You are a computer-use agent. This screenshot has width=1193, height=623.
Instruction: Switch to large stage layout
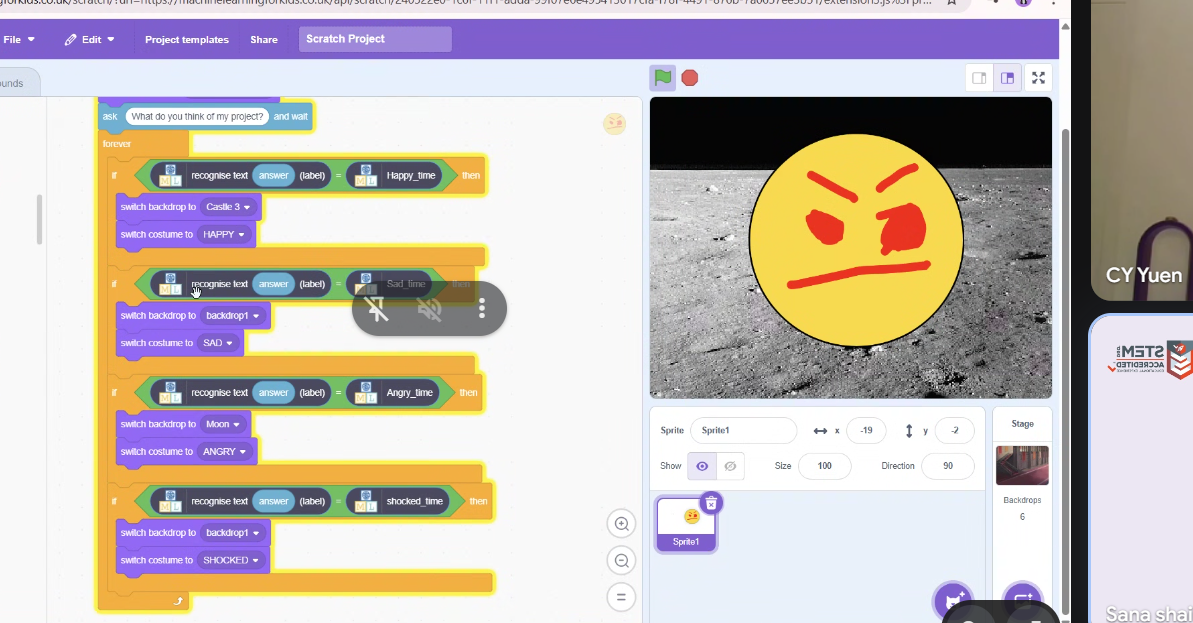1007,78
